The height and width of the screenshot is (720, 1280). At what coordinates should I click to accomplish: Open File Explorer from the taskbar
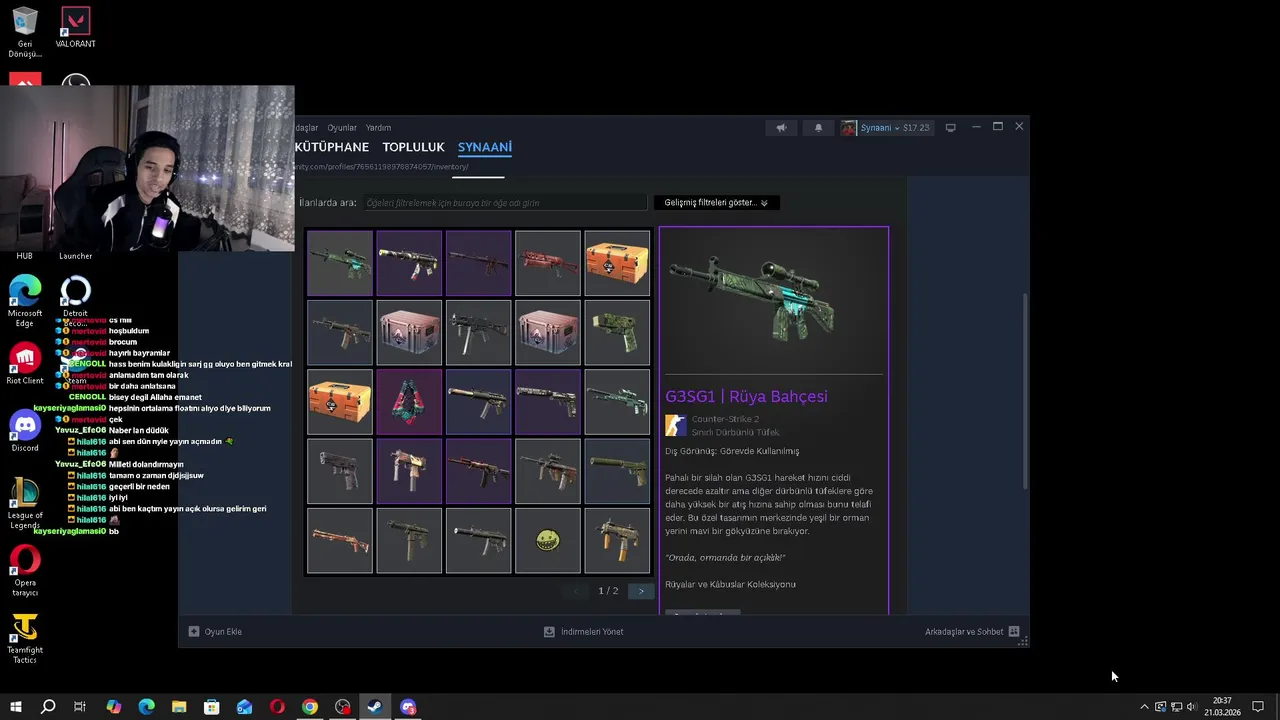pyautogui.click(x=179, y=707)
